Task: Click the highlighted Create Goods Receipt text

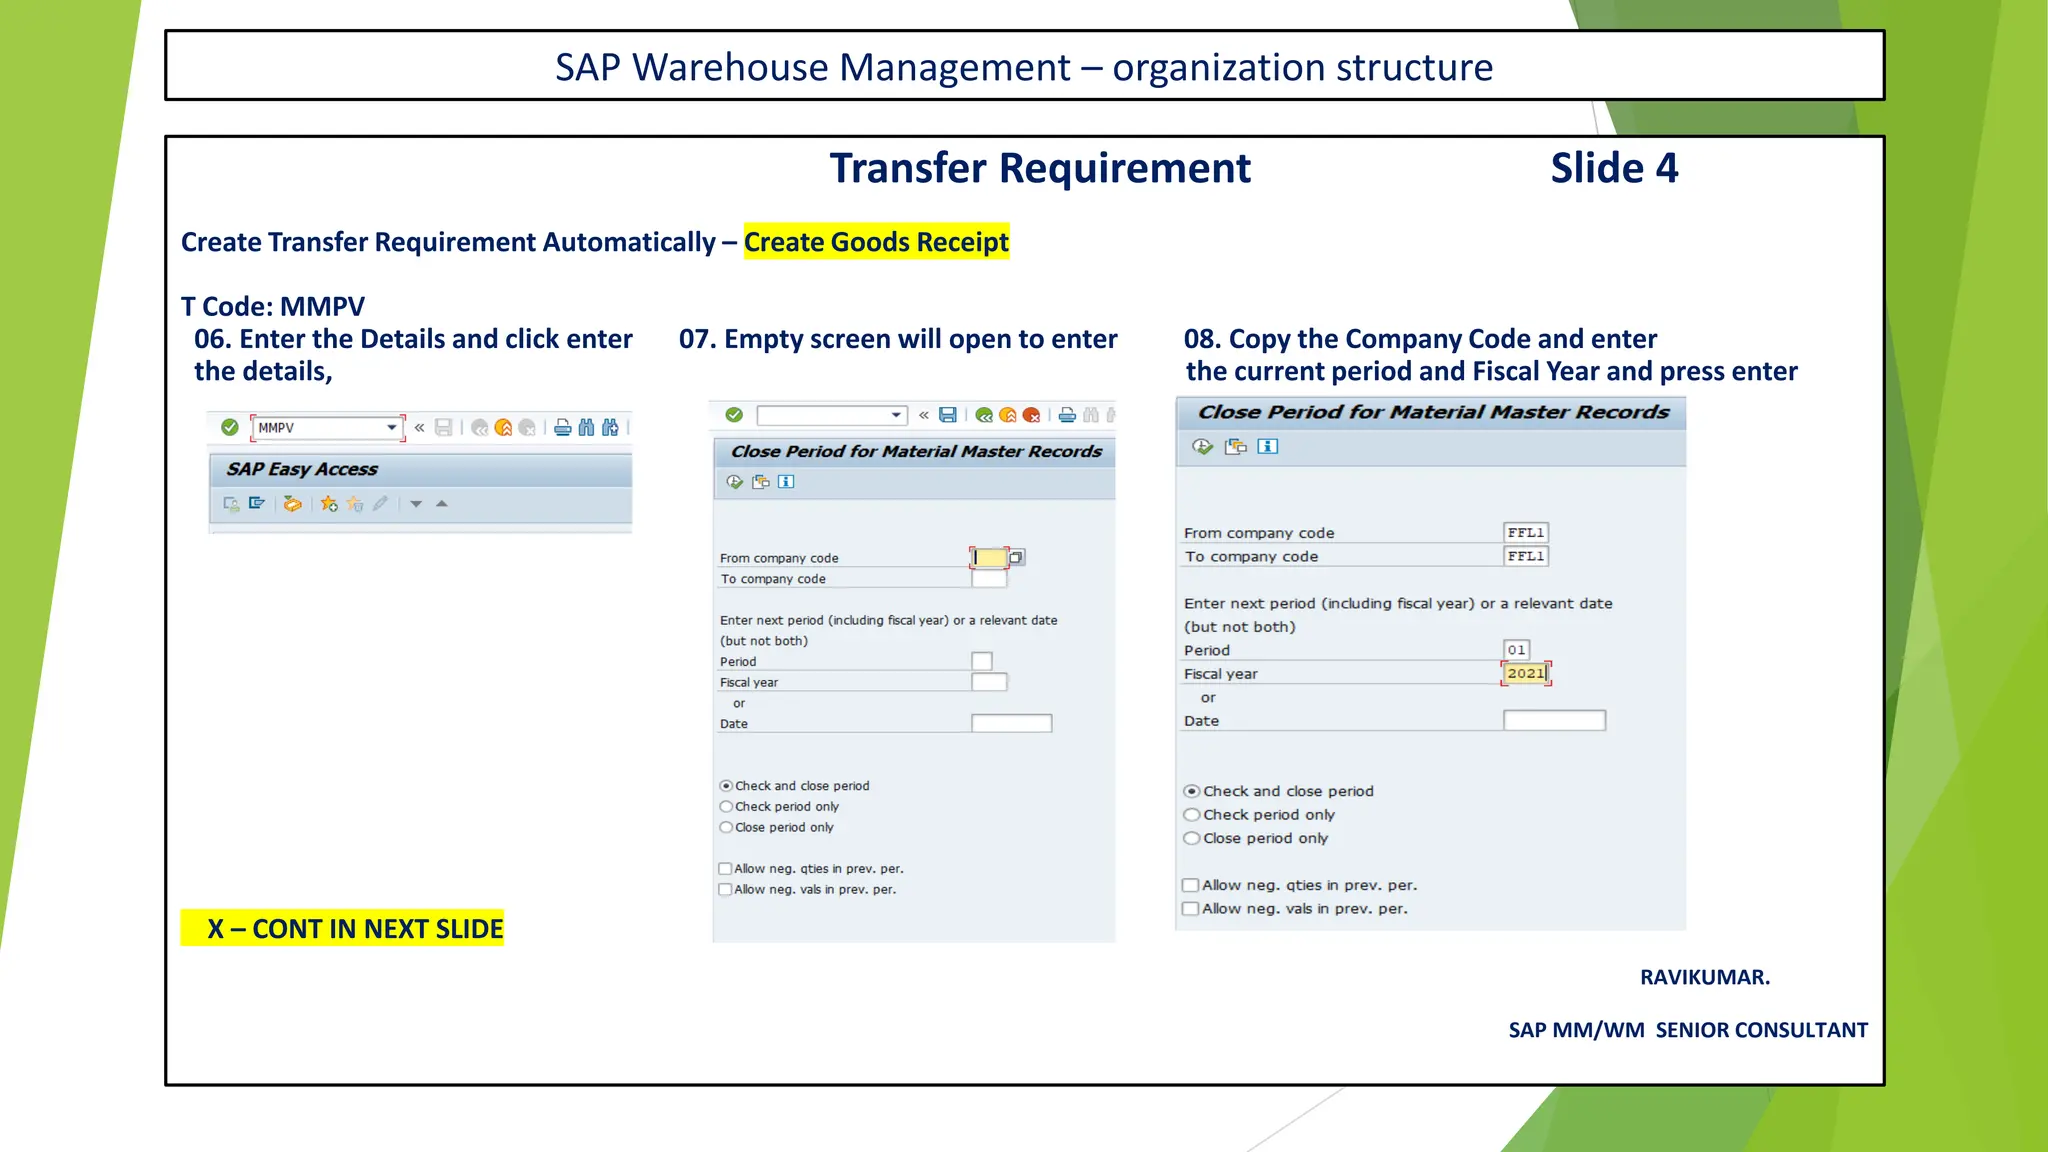Action: point(876,242)
